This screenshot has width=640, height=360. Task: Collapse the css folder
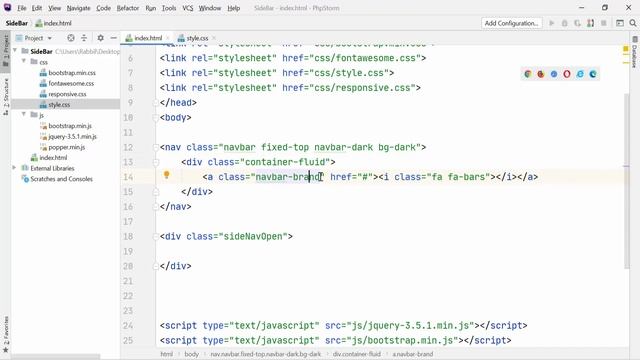click(x=24, y=61)
